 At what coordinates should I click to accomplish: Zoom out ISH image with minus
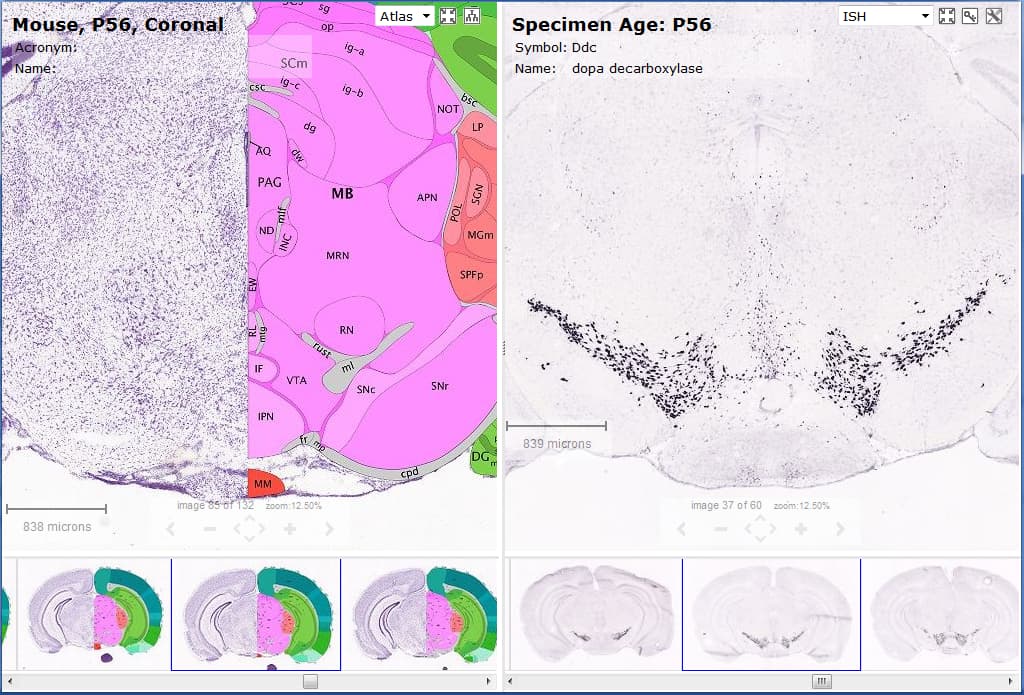[720, 528]
